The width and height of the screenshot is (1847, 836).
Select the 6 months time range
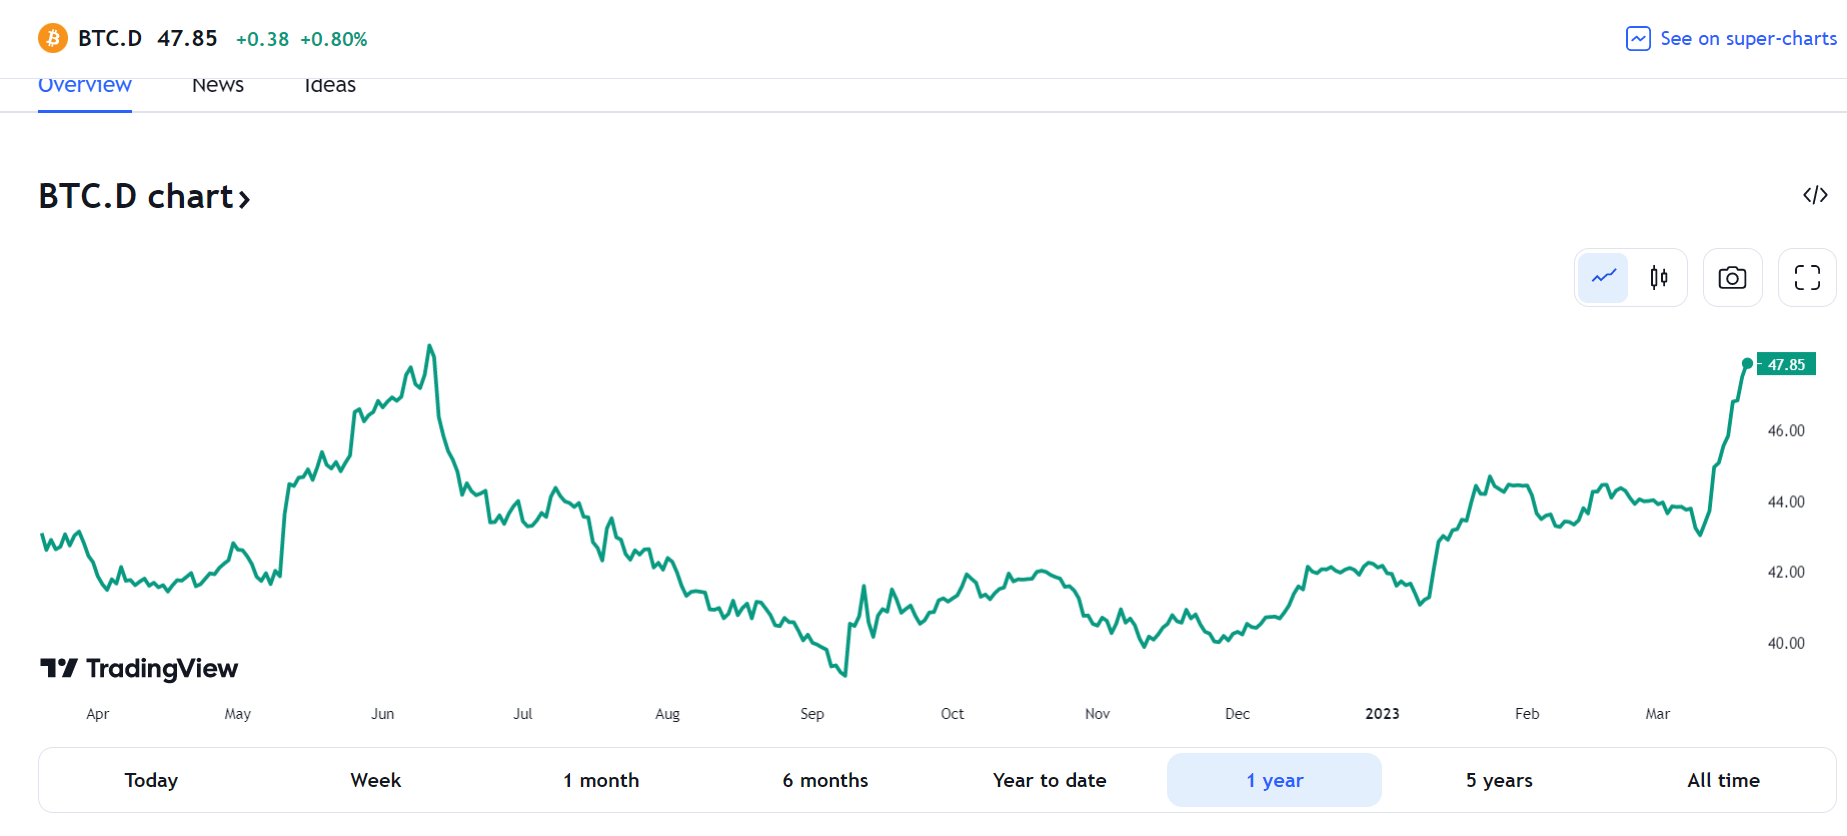[825, 780]
